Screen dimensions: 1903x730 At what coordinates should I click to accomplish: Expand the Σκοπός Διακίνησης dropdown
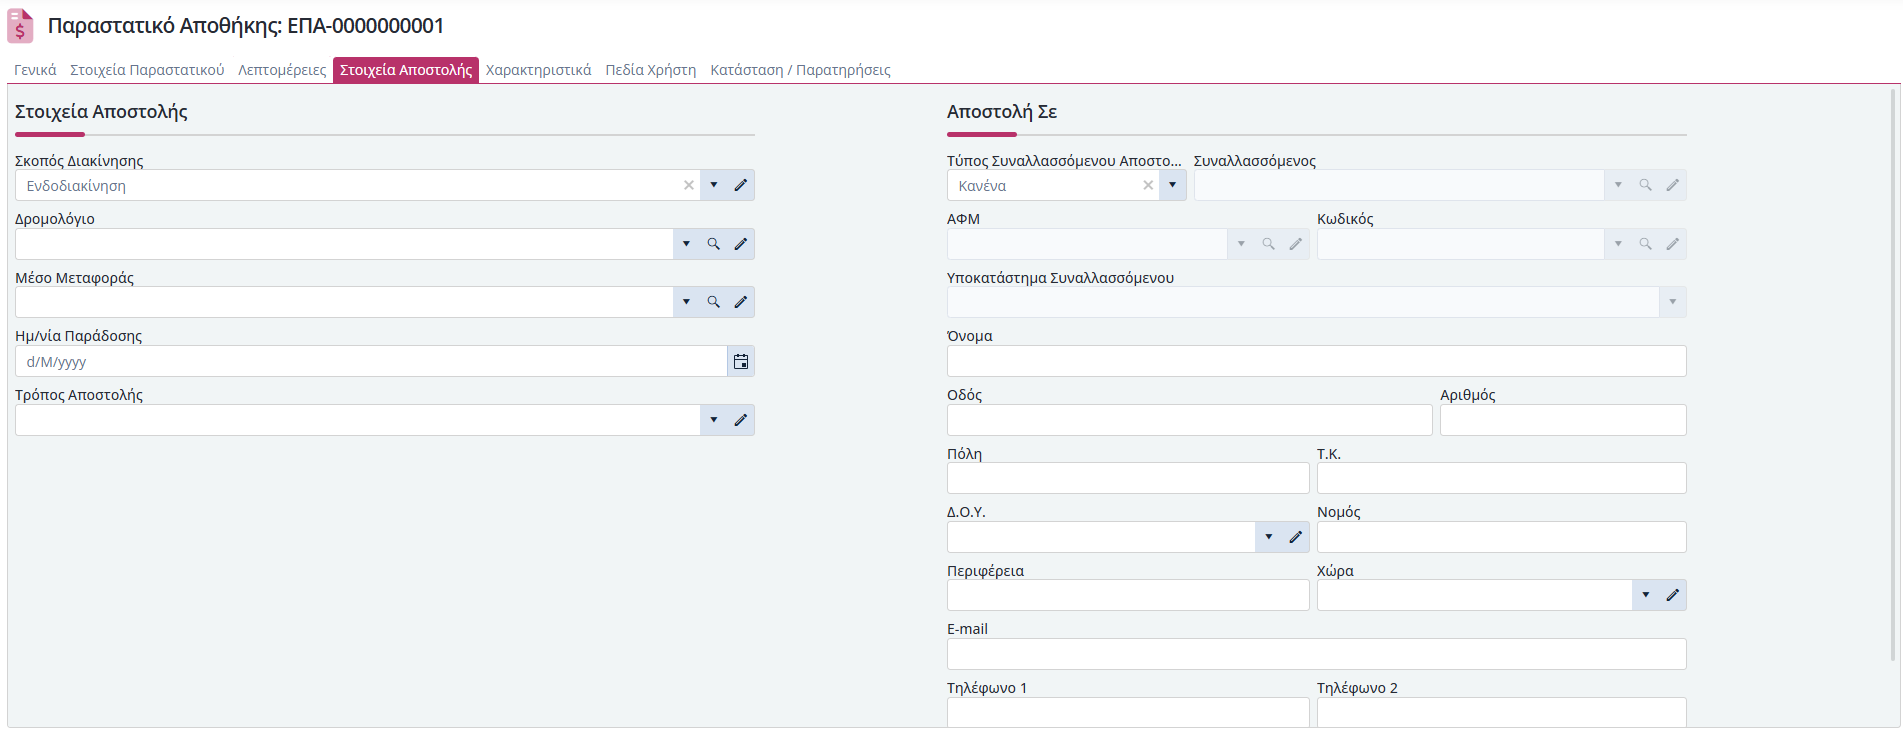click(714, 185)
